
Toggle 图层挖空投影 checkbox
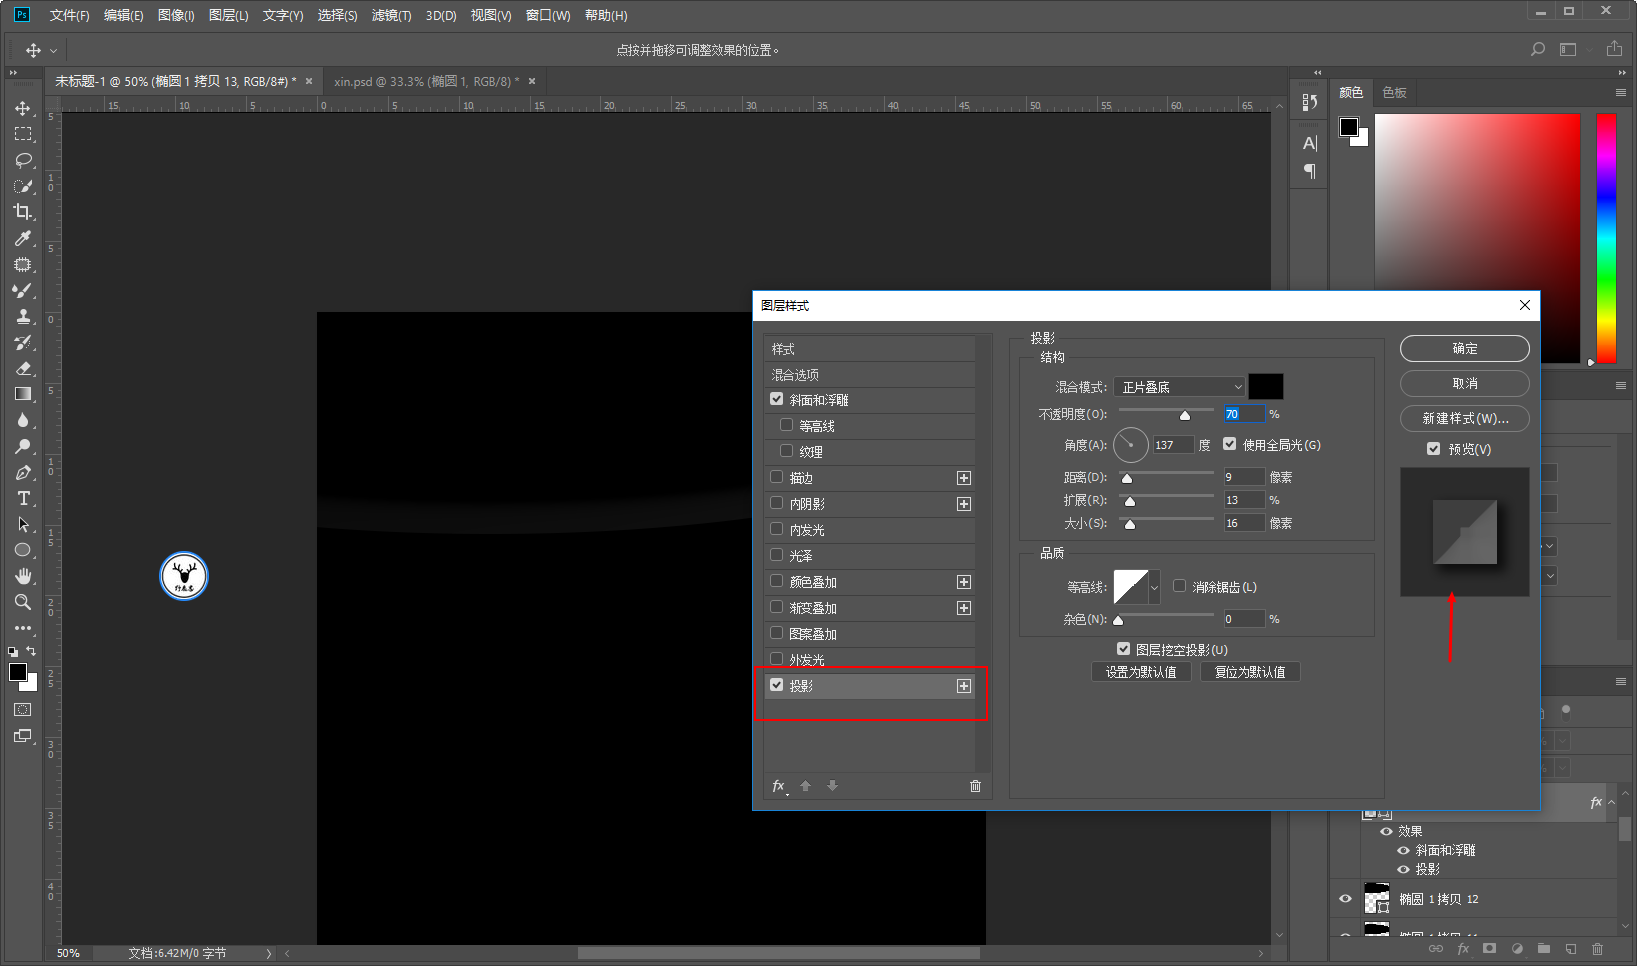click(1123, 649)
